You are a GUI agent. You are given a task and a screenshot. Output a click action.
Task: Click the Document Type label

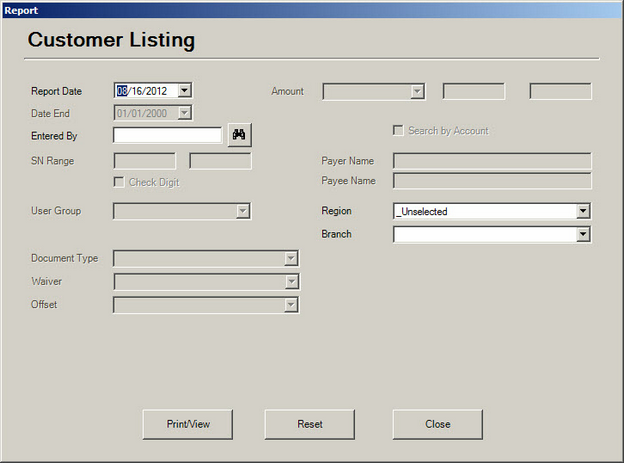(x=64, y=258)
